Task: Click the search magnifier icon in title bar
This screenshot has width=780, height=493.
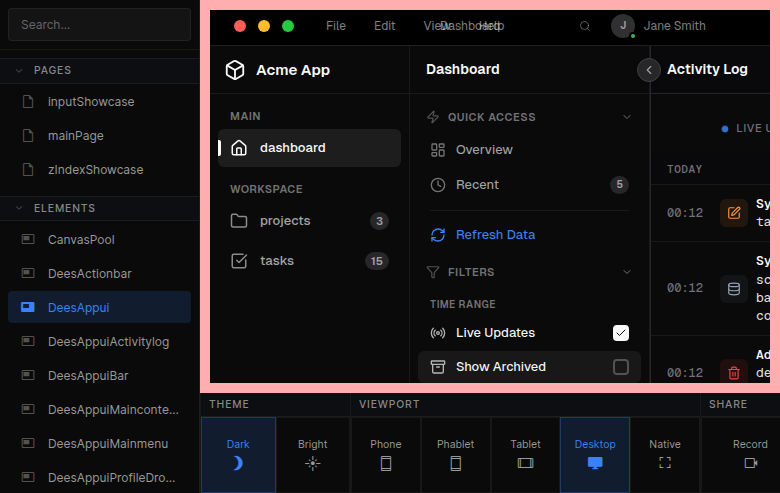Action: [585, 26]
